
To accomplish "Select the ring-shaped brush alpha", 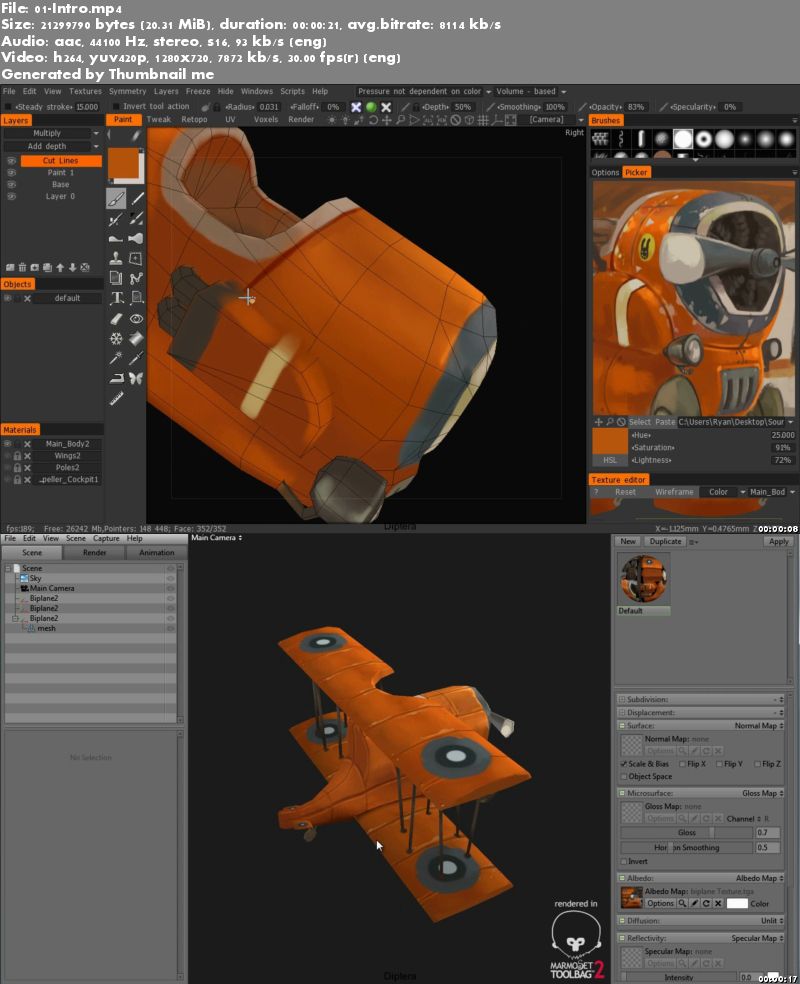I will click(703, 139).
